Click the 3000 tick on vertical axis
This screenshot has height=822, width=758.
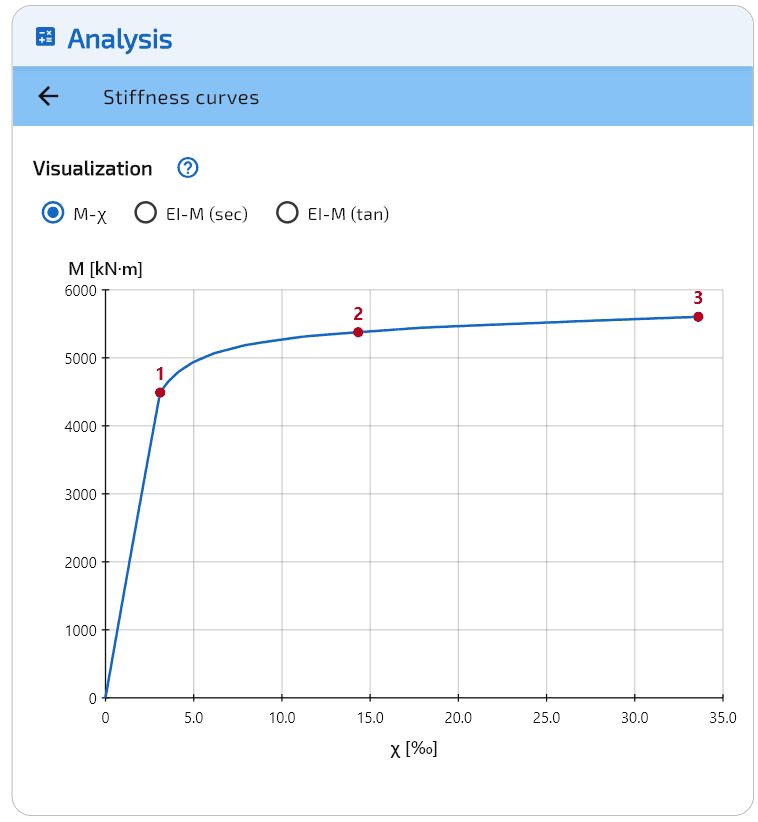[79, 494]
